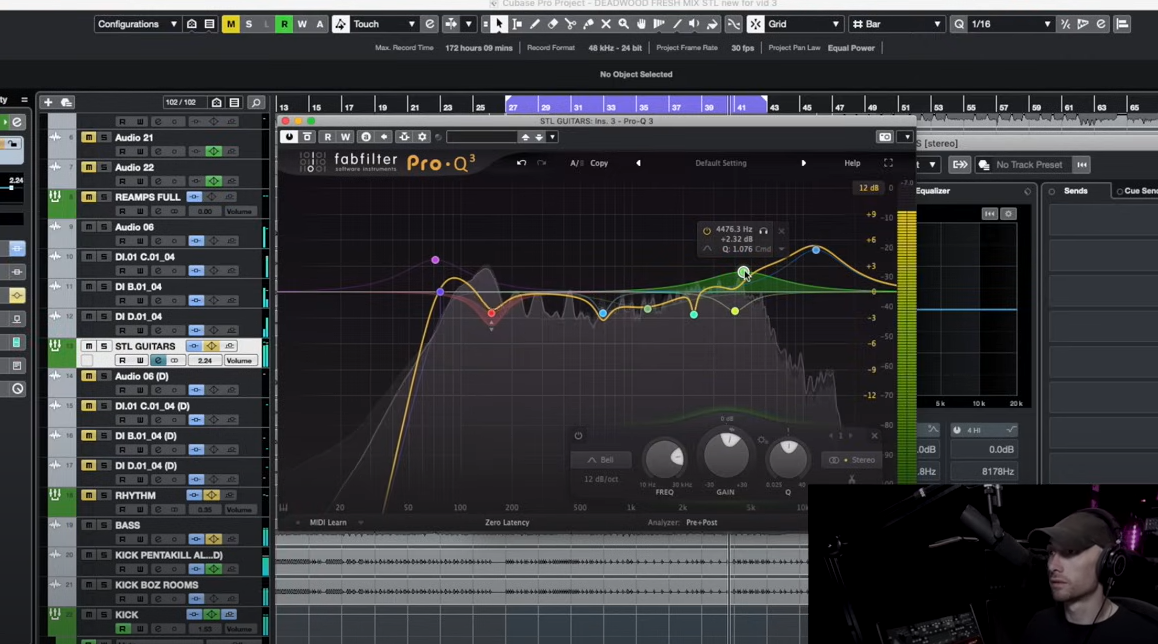This screenshot has height=644, width=1158.
Task: Click the Copy A/B button
Action: tap(599, 163)
